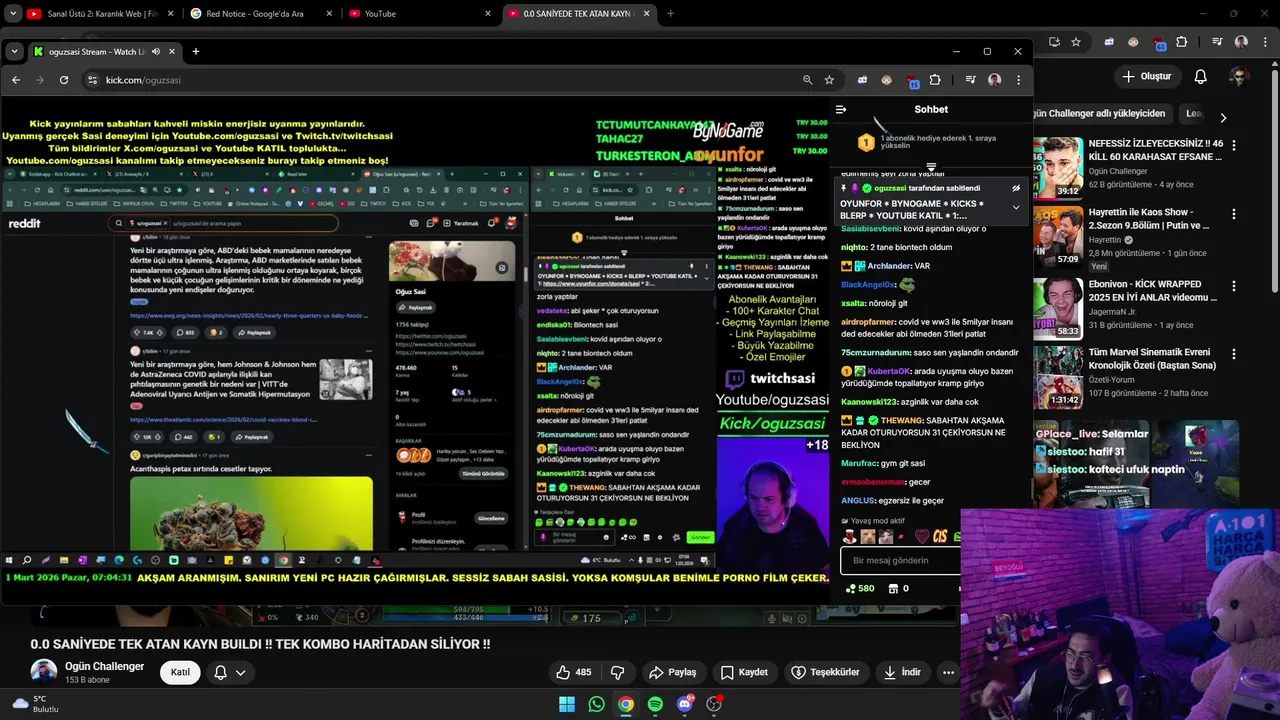Mute the oguzsasi Stream tab audio
The height and width of the screenshot is (720, 1280).
154,51
